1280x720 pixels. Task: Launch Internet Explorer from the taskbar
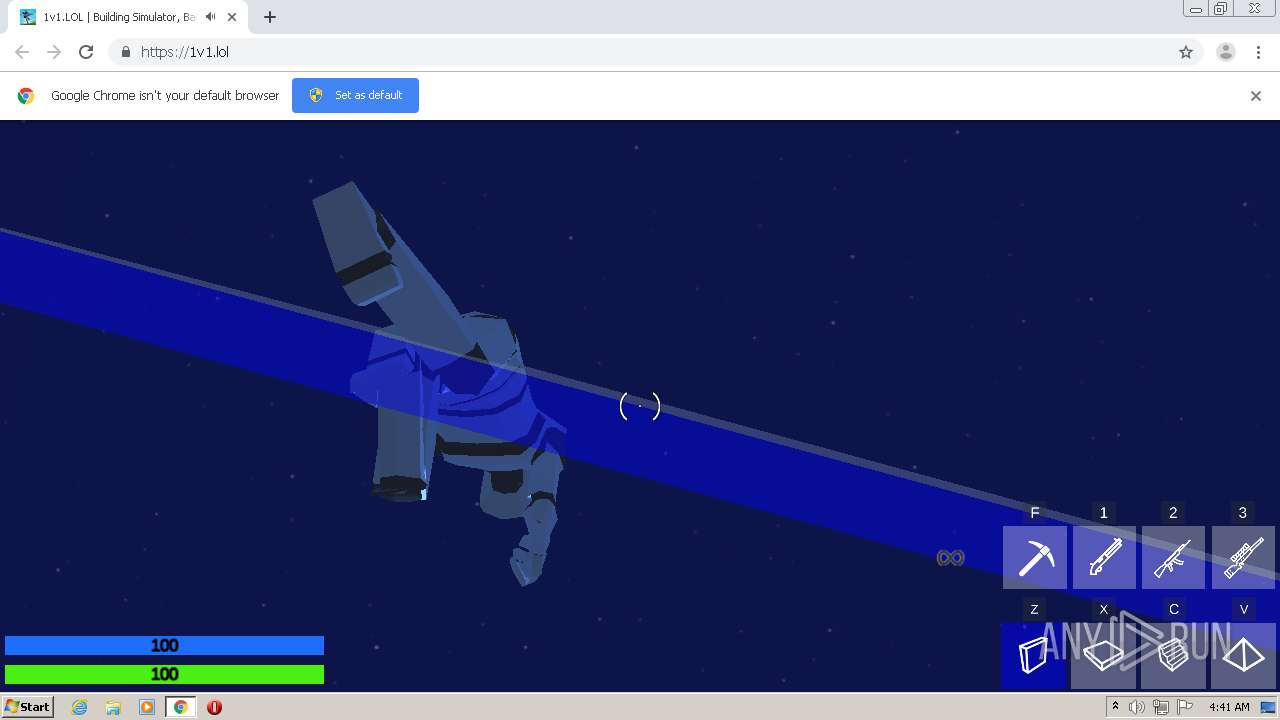[79, 707]
